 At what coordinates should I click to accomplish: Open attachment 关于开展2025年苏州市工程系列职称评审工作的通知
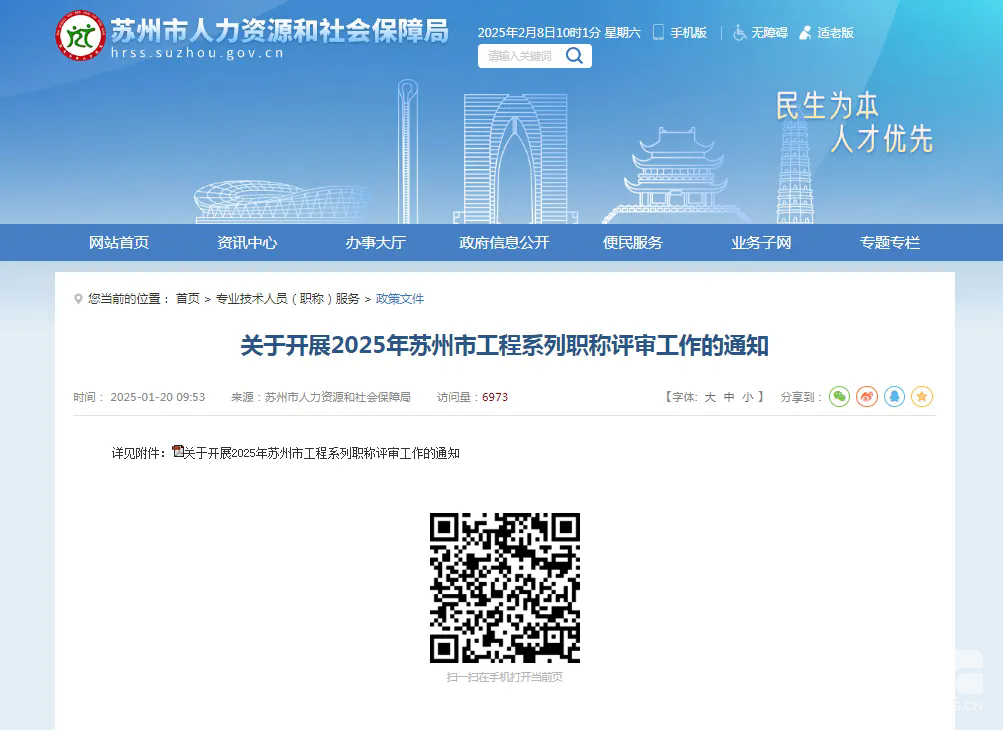click(x=322, y=453)
